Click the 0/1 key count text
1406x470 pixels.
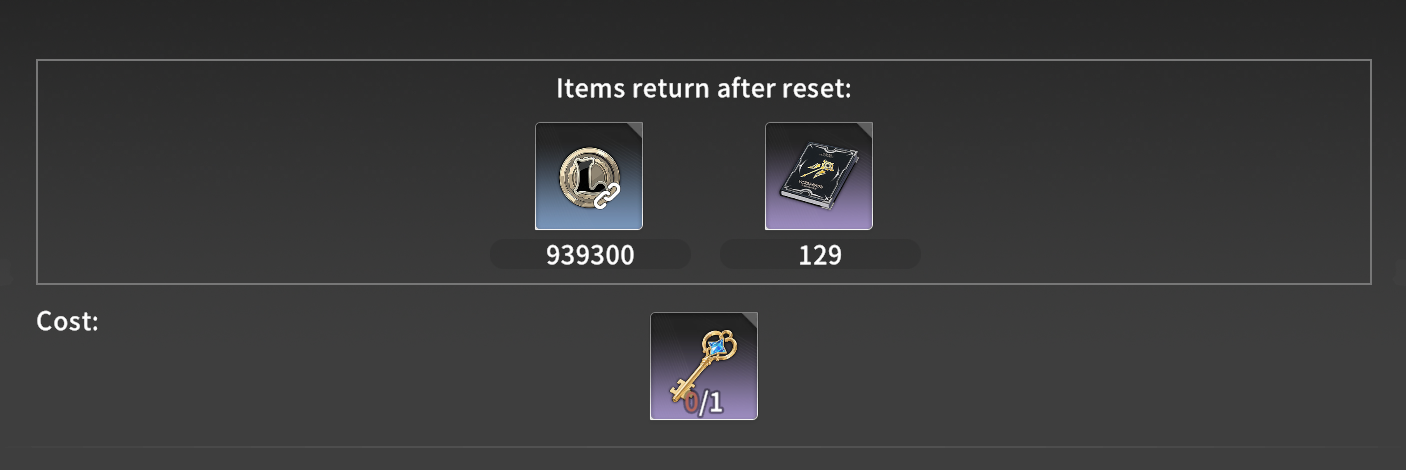[x=704, y=403]
